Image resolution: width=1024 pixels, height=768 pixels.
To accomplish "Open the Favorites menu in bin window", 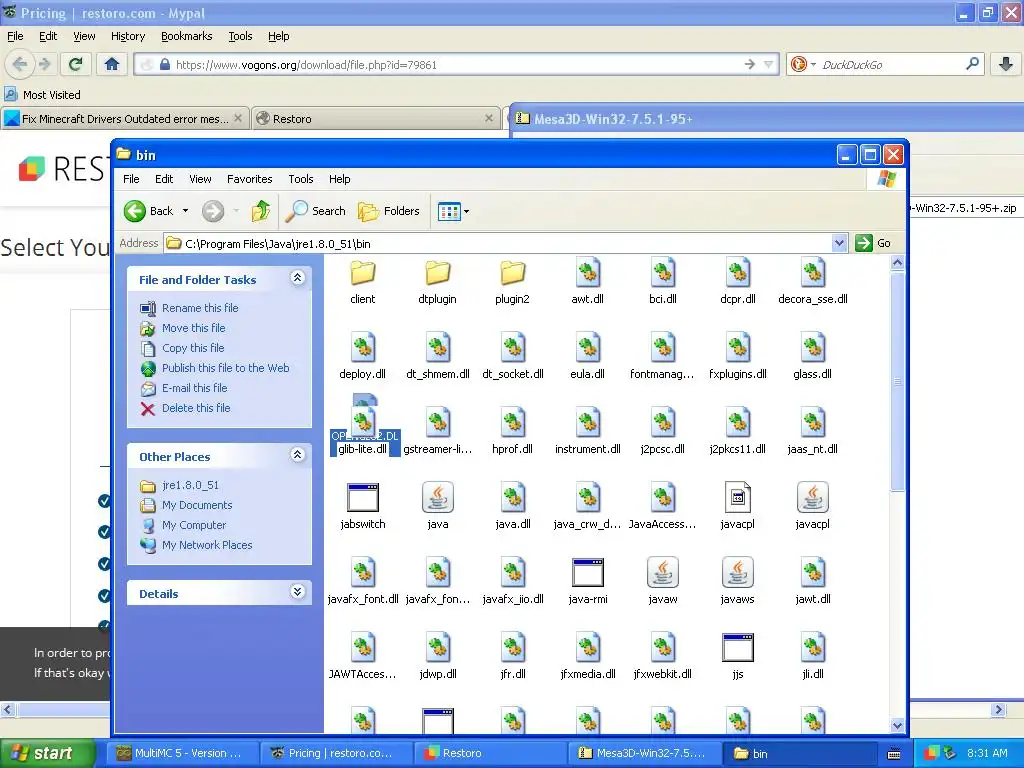I will [249, 179].
